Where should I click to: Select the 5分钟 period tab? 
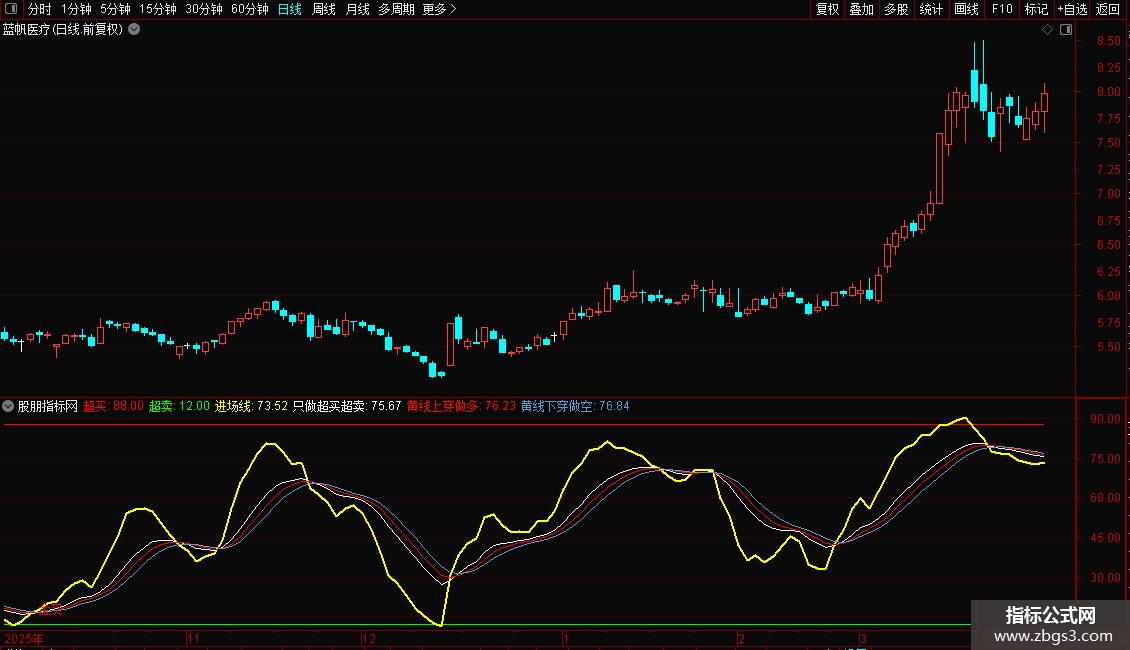[x=115, y=9]
